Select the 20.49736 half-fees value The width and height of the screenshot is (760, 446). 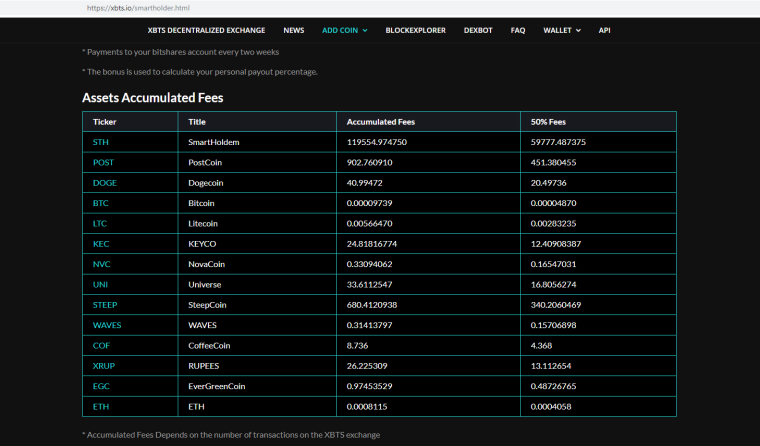[x=548, y=183]
